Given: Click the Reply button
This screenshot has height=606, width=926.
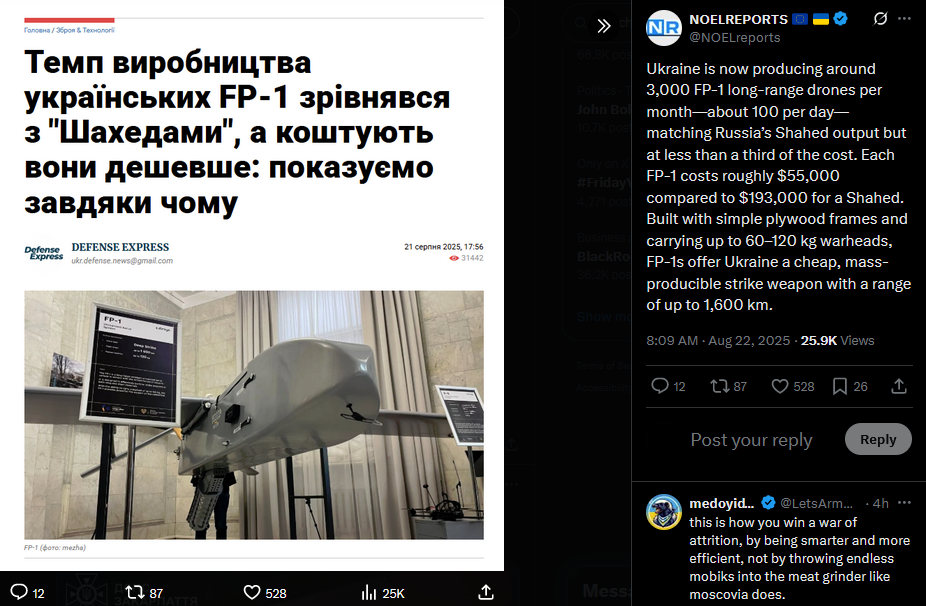Looking at the screenshot, I should pyautogui.click(x=878, y=439).
